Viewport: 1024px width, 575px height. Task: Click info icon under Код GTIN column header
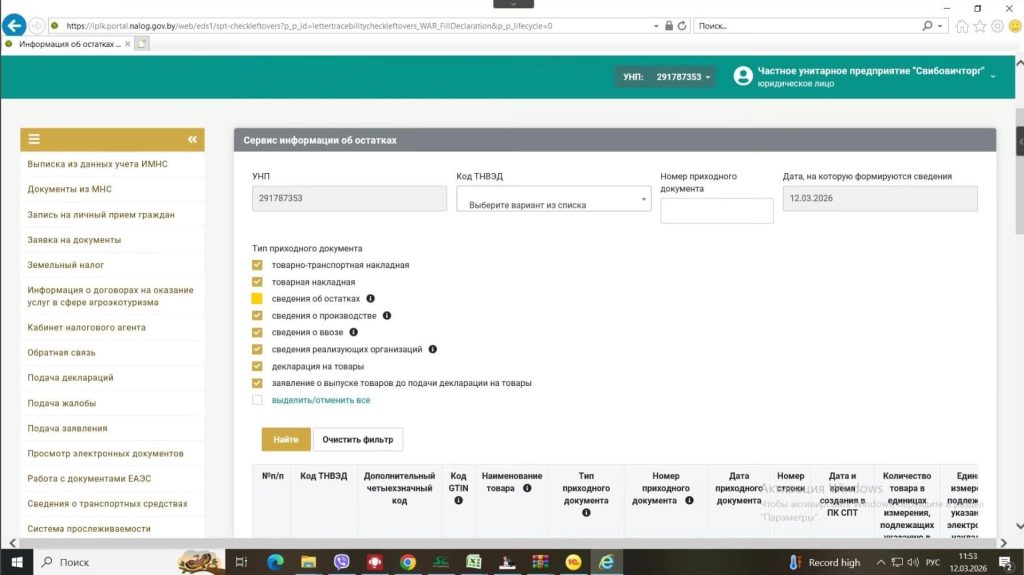(458, 501)
